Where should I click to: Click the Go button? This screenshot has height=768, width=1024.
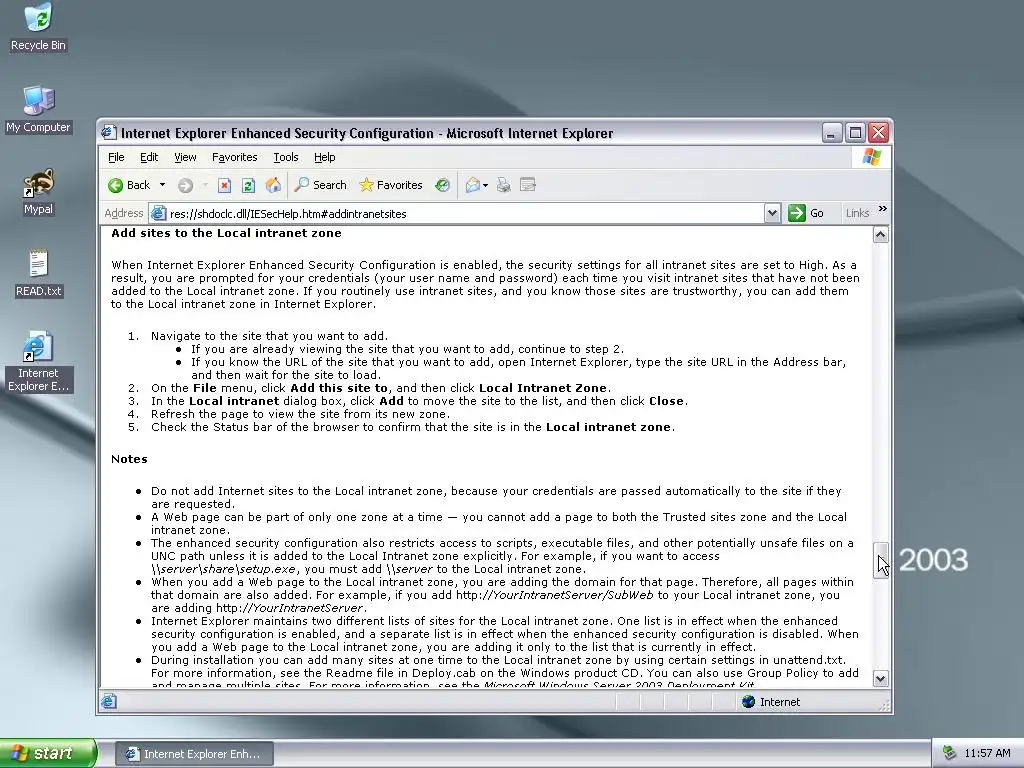[806, 214]
